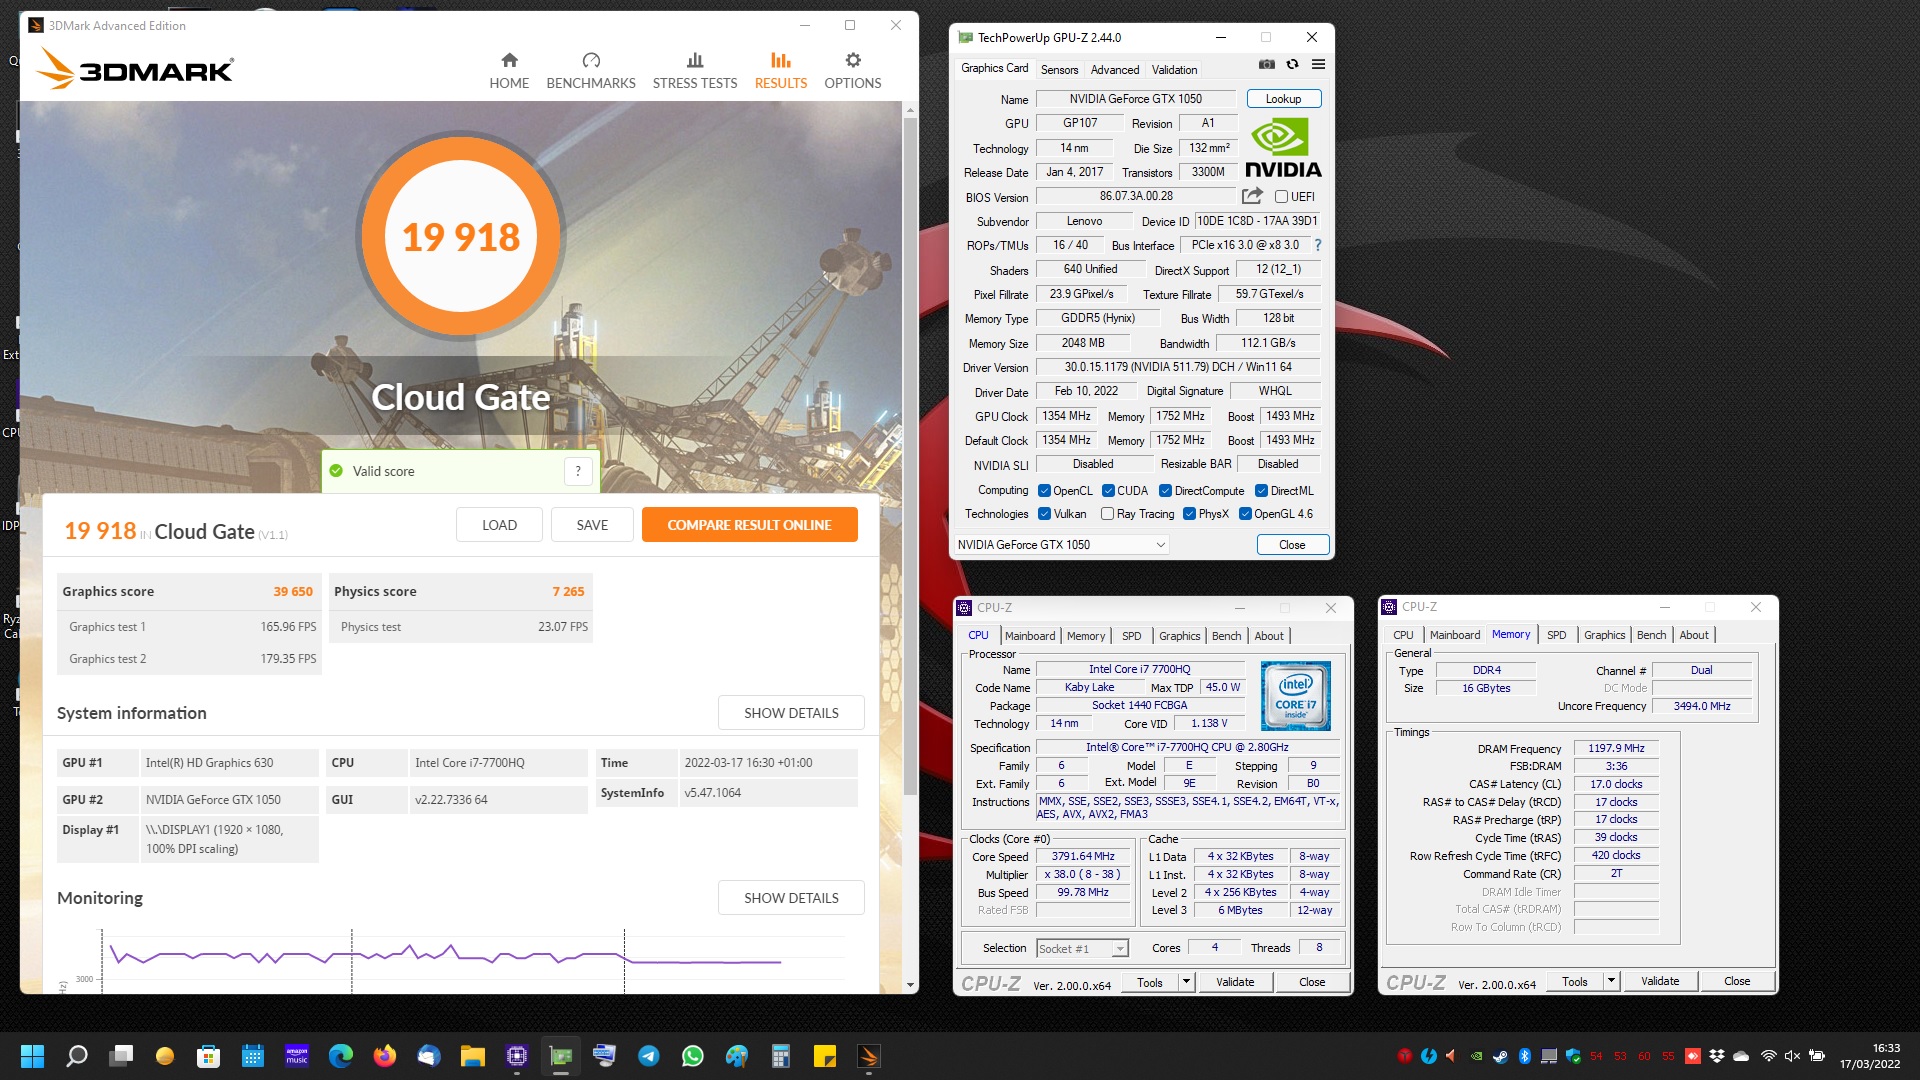Toggle Ray Tracing checkbox
1920x1080 pixels.
tap(1107, 514)
